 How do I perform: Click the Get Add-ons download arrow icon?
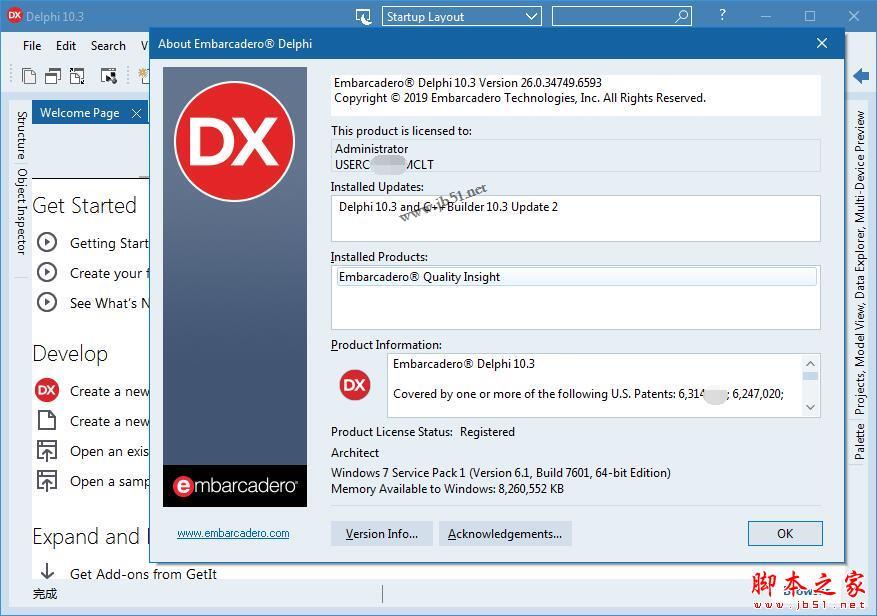[x=48, y=571]
